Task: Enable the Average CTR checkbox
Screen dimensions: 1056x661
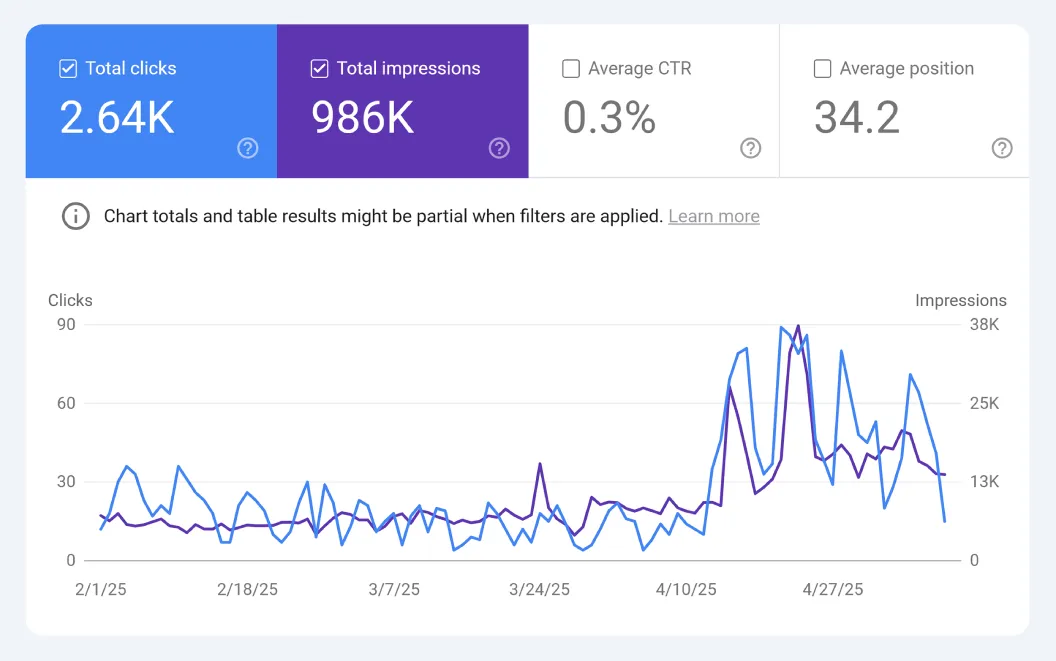Action: [x=571, y=68]
